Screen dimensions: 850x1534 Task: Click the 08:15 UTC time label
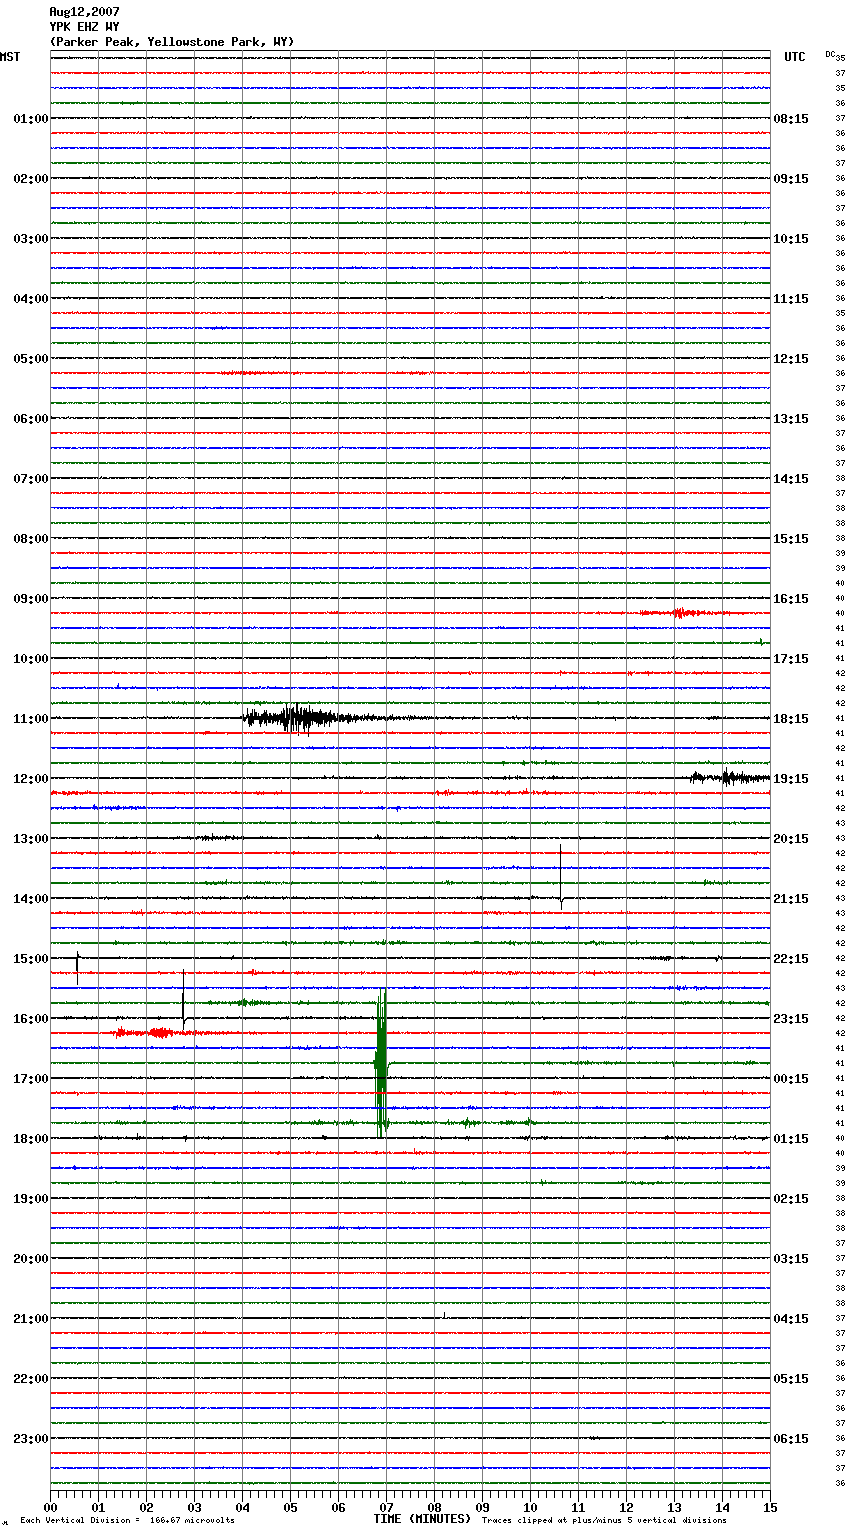tap(791, 119)
